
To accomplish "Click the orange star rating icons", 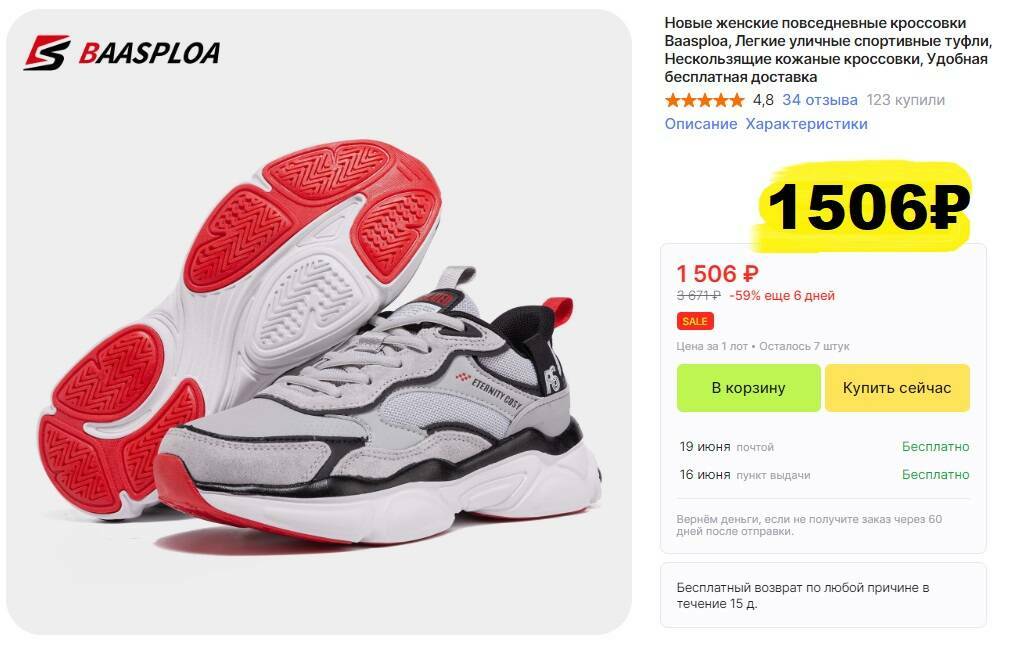I will (704, 100).
